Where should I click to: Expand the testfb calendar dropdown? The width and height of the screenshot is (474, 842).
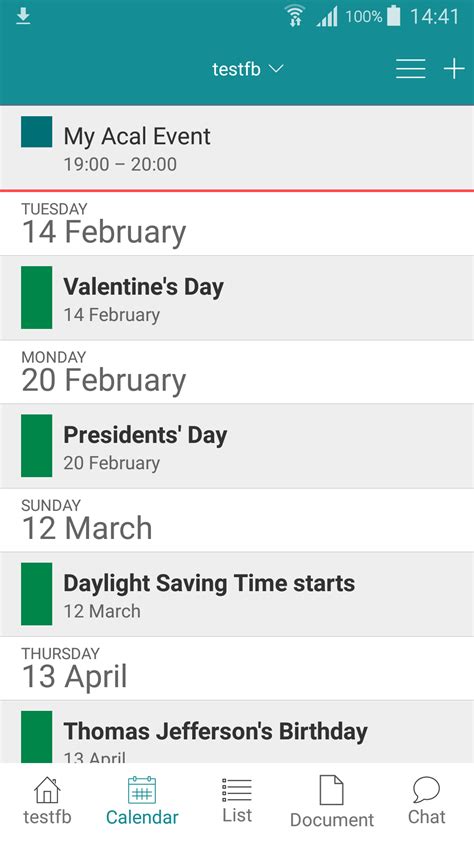pyautogui.click(x=247, y=69)
